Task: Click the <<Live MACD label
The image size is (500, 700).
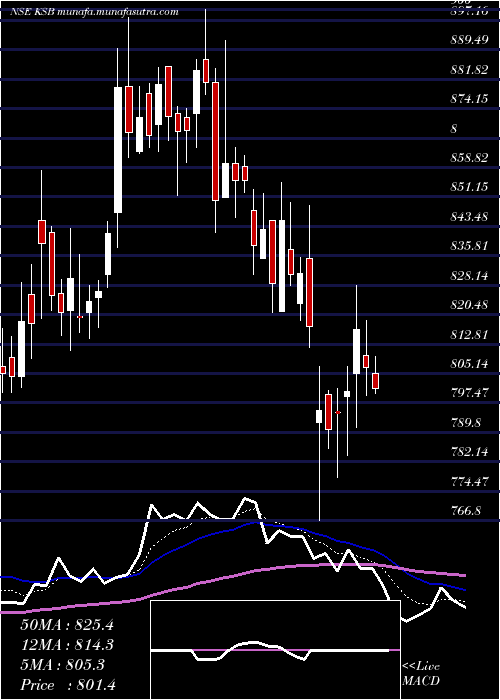Action: pos(421,674)
